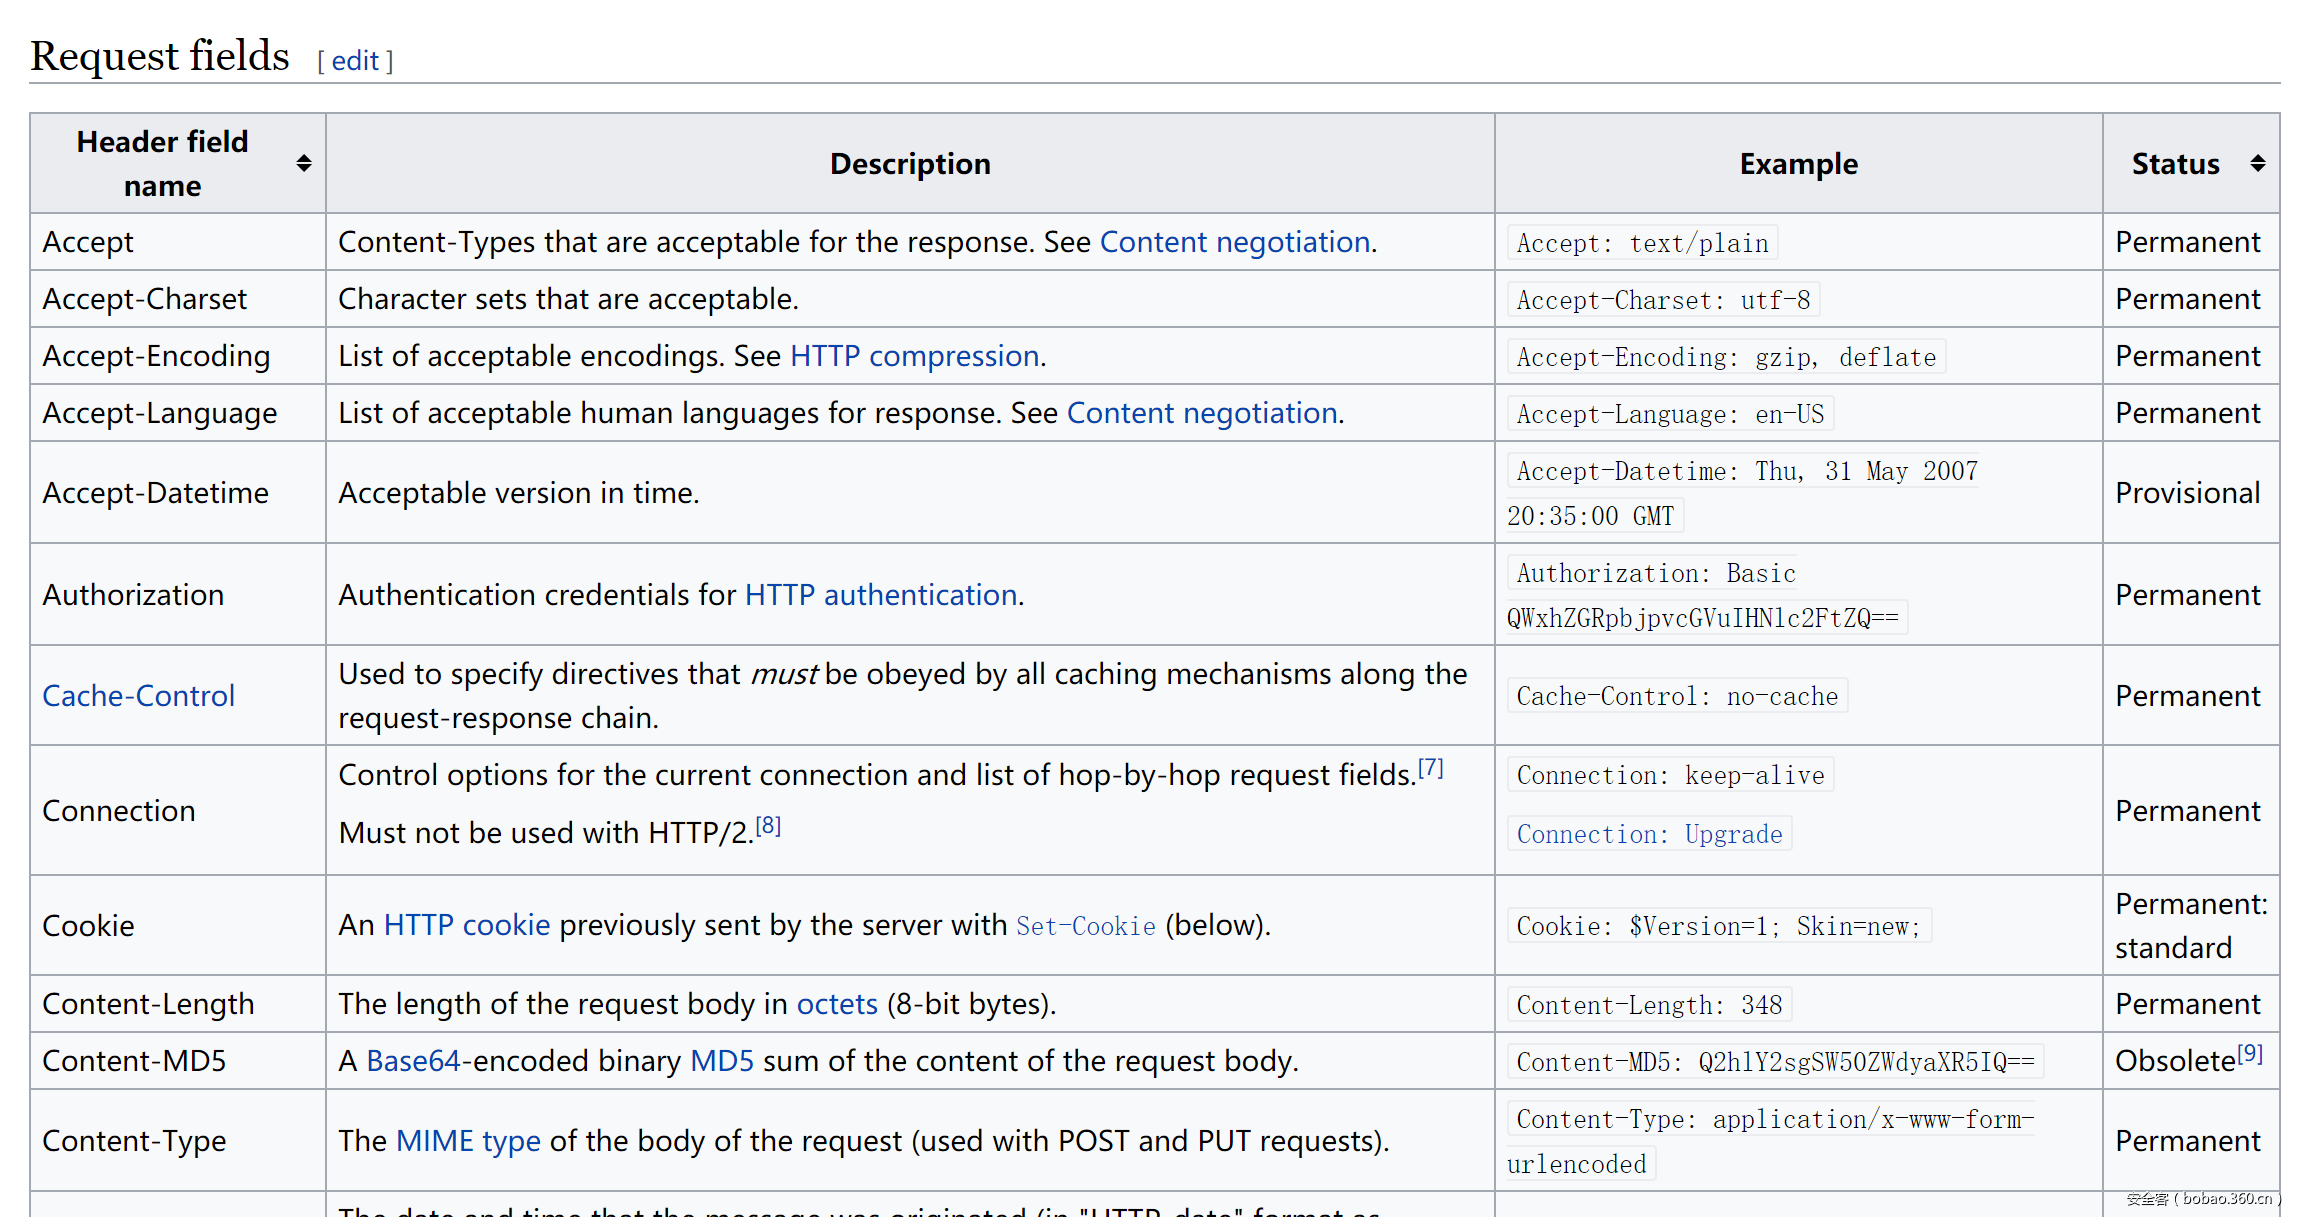Open the octets link in Content-Length row
The image size is (2297, 1217).
(837, 1003)
